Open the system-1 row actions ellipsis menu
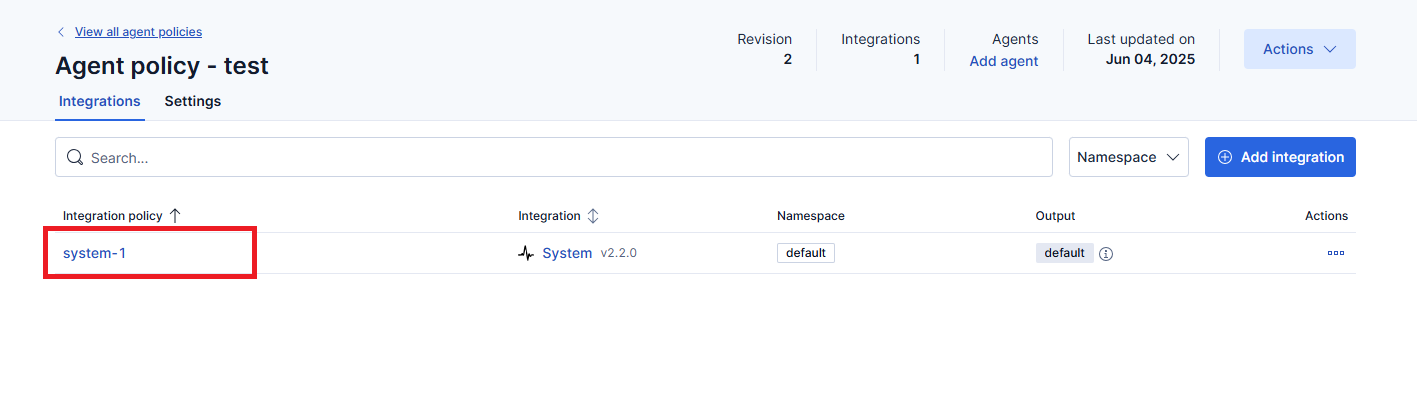The width and height of the screenshot is (1417, 396). (1336, 253)
